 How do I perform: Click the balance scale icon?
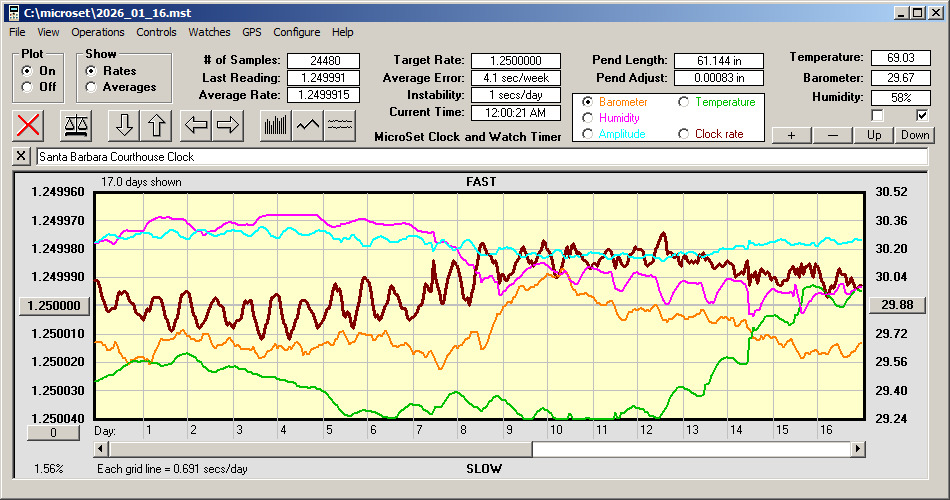tap(75, 125)
